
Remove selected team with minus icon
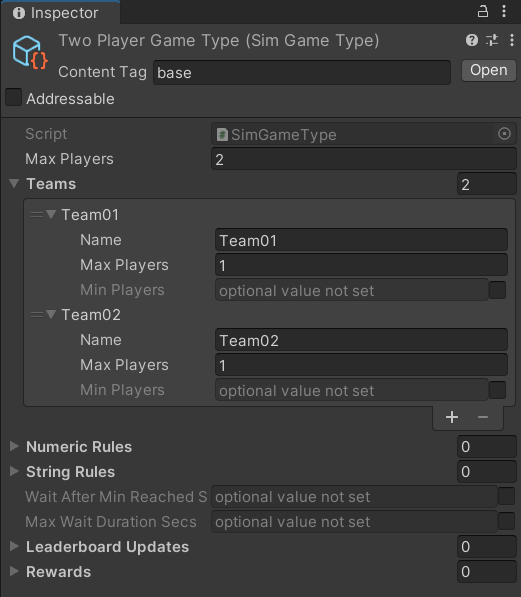pos(483,417)
